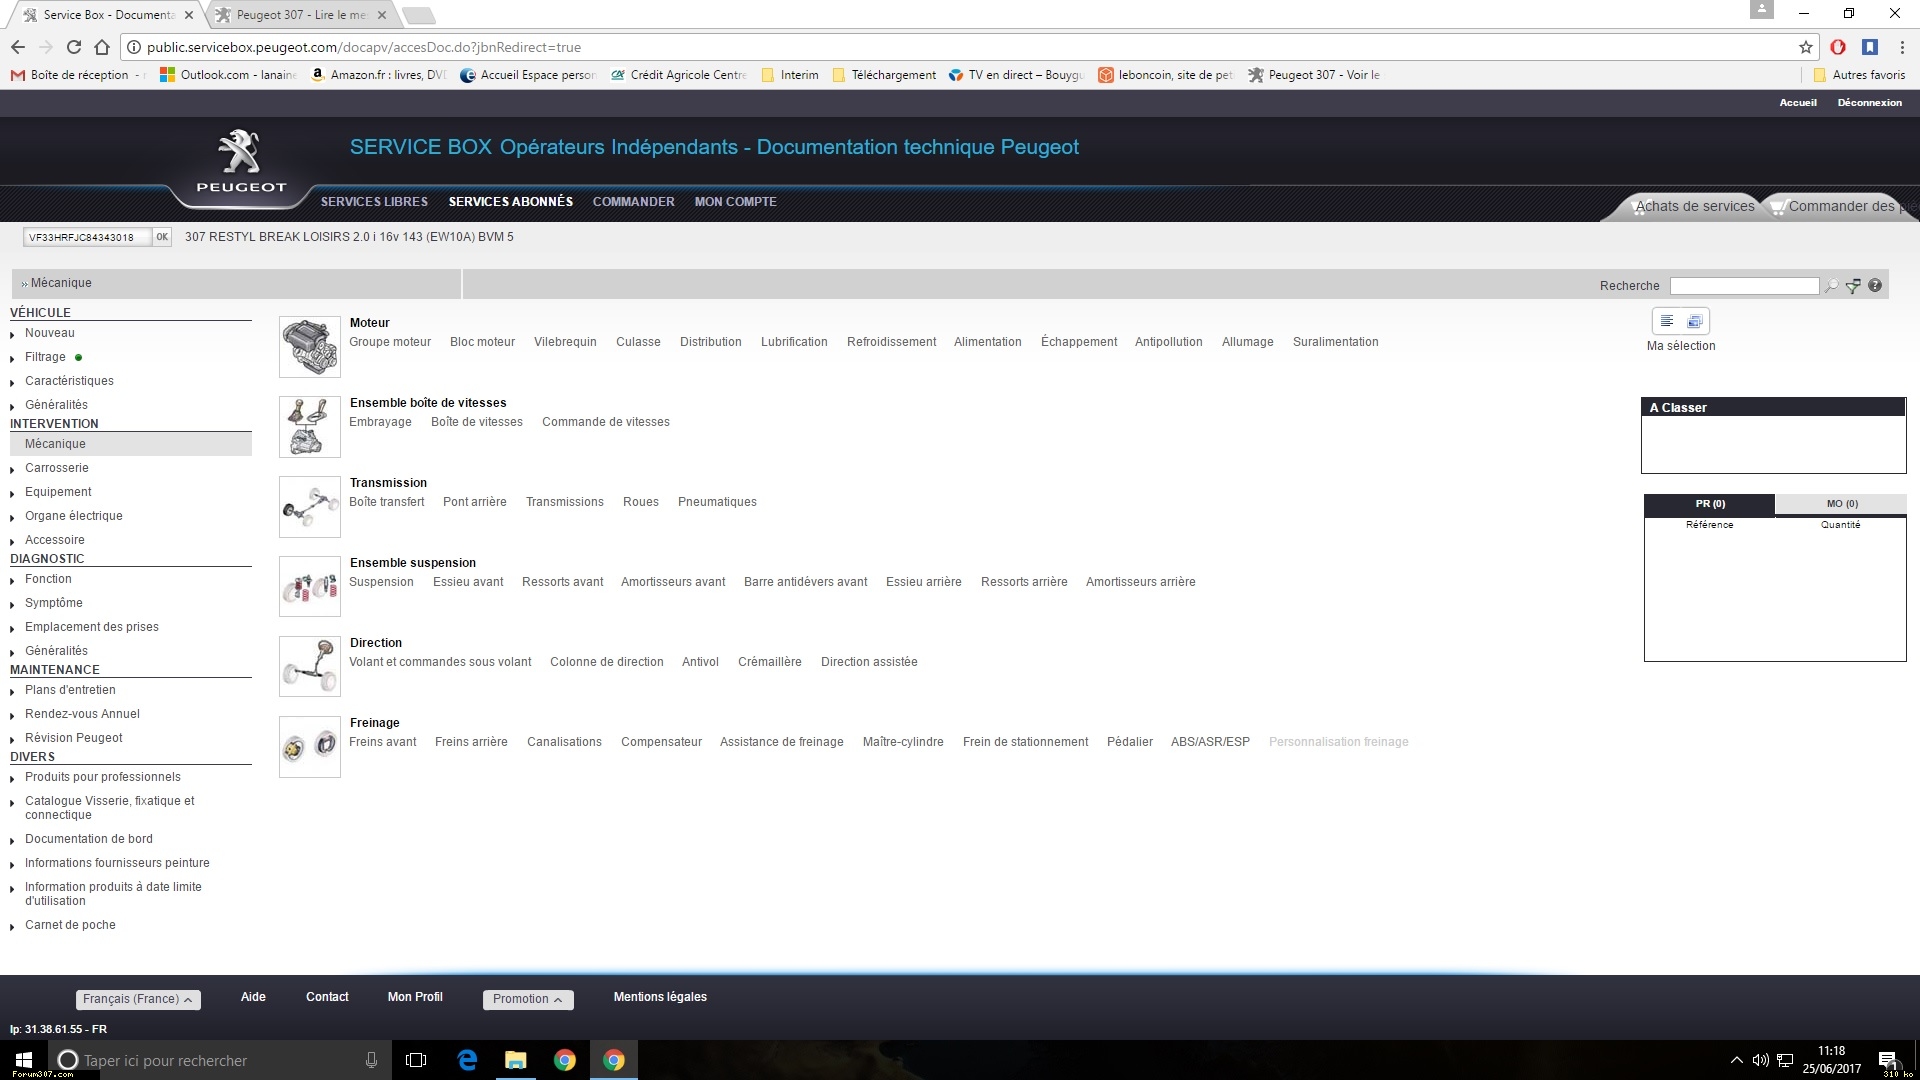Viewport: 1920px width, 1080px height.
Task: Expand the Filtrage sidebar item
Action: (x=45, y=357)
